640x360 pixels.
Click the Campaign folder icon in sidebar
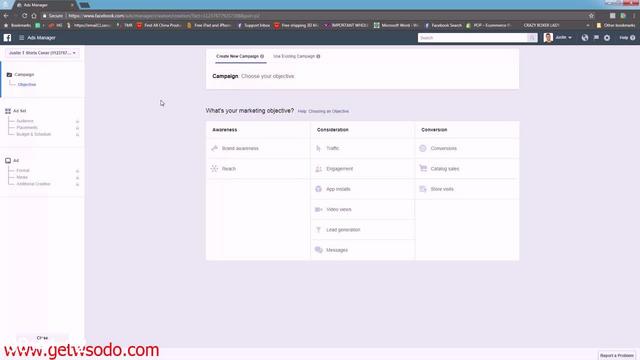(x=9, y=75)
